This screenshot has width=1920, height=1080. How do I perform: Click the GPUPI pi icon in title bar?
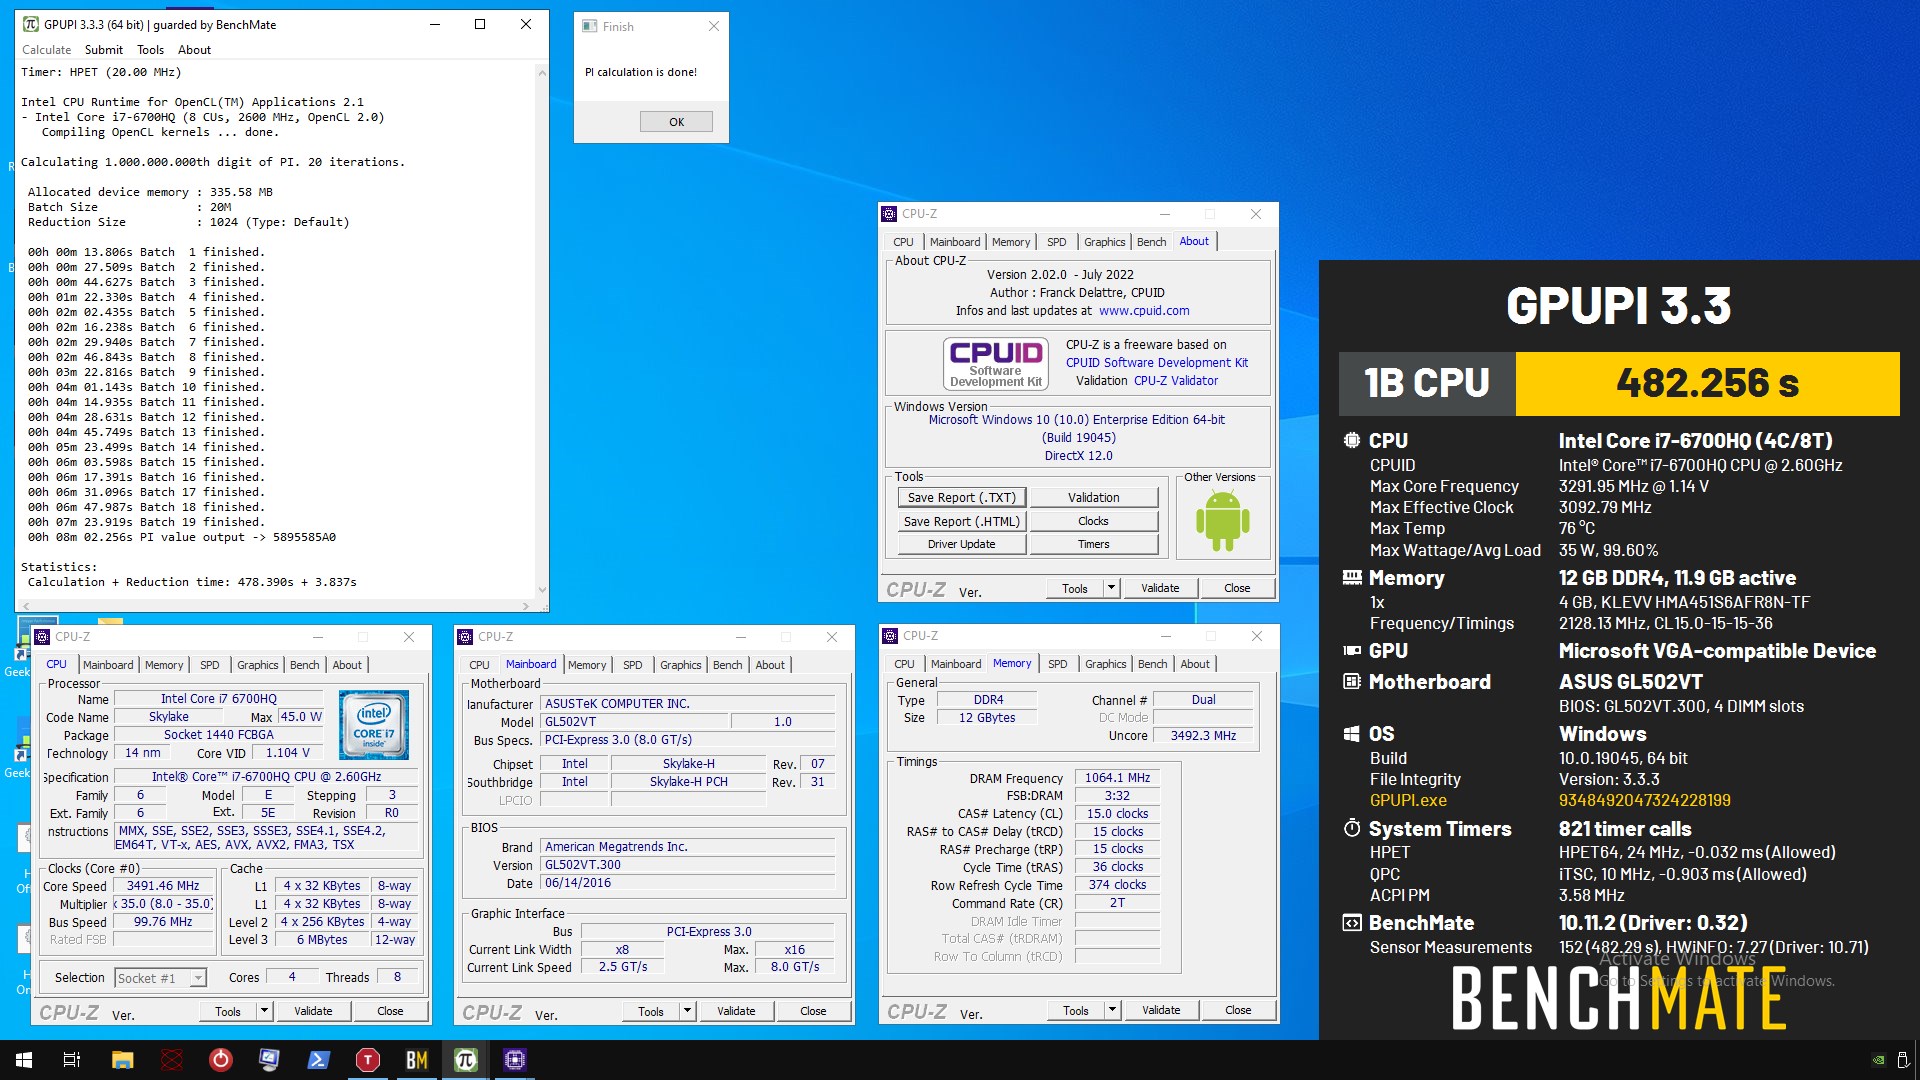coord(31,25)
